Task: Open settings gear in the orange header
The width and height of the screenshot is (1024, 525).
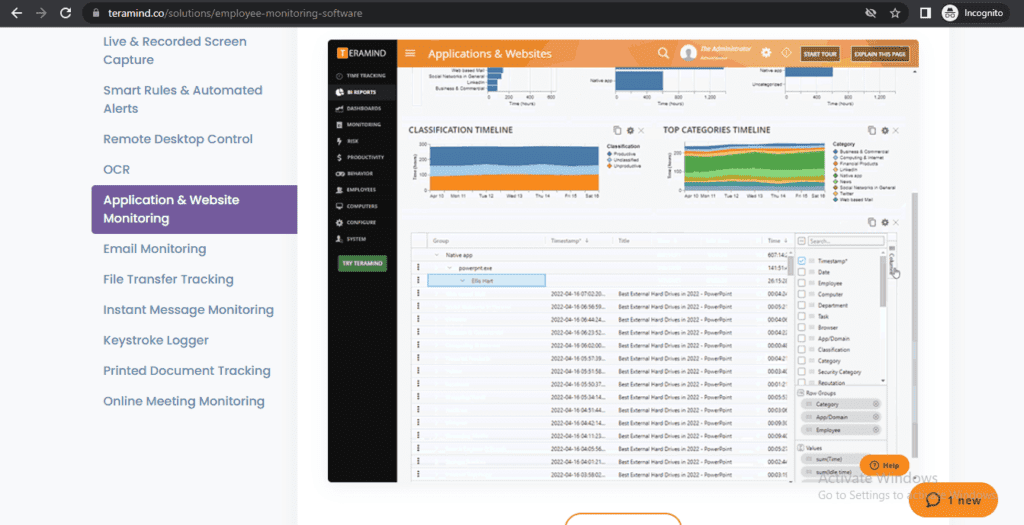Action: tap(766, 53)
